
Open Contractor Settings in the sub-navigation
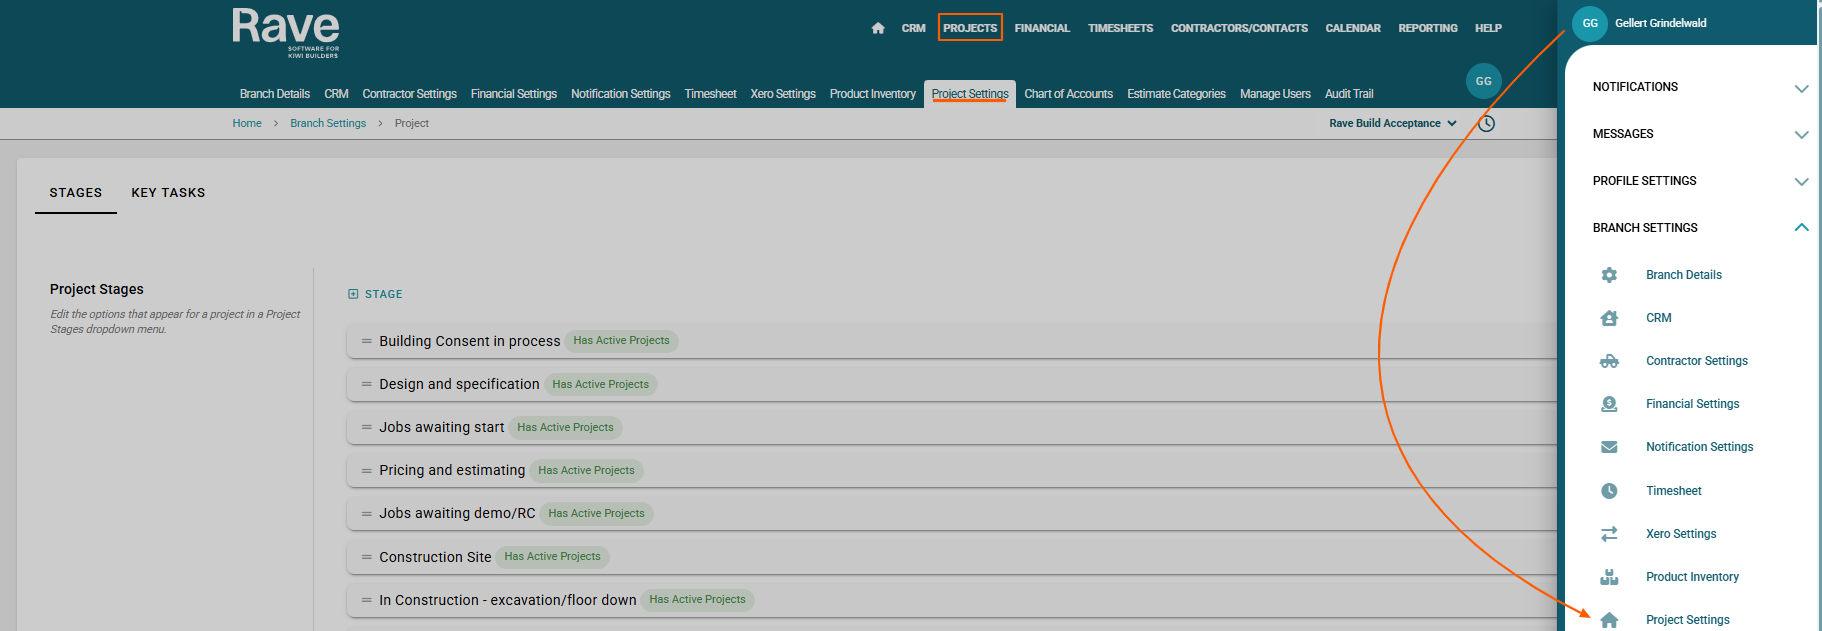click(409, 94)
